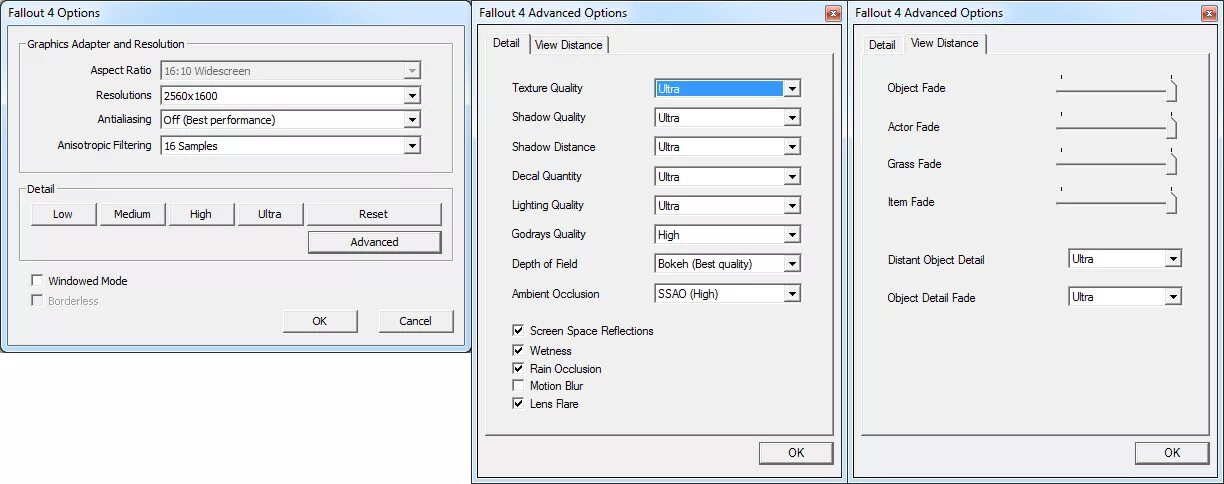The image size is (1224, 484).
Task: Click the Reset button
Action: (x=374, y=214)
